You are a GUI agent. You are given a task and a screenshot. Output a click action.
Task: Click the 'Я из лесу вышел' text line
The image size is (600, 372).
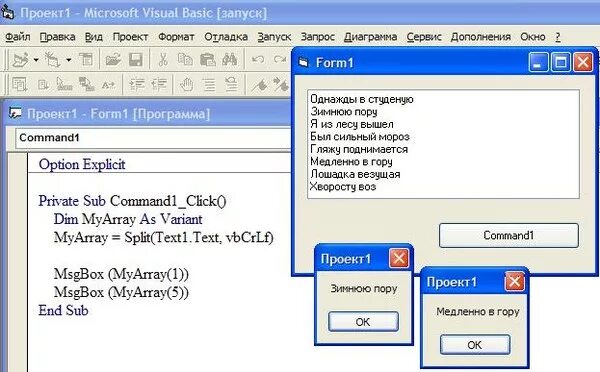pos(352,124)
